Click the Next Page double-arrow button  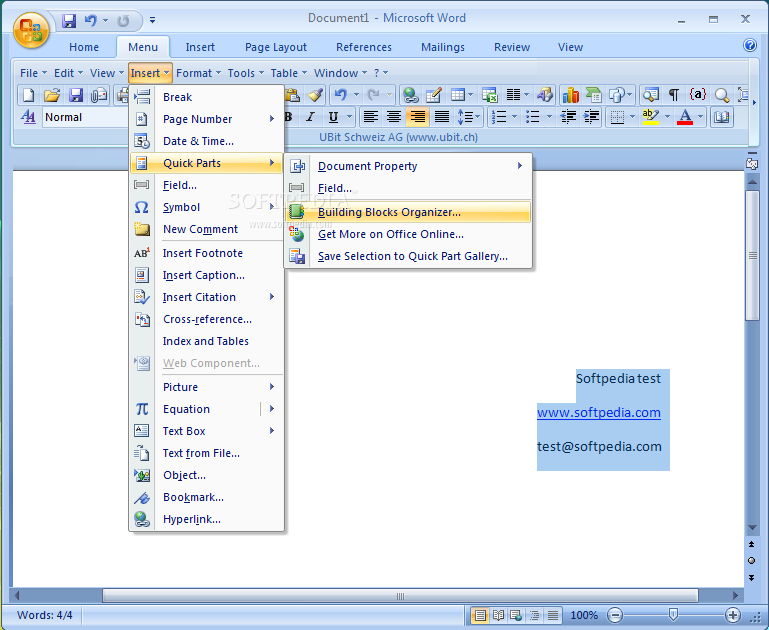751,578
